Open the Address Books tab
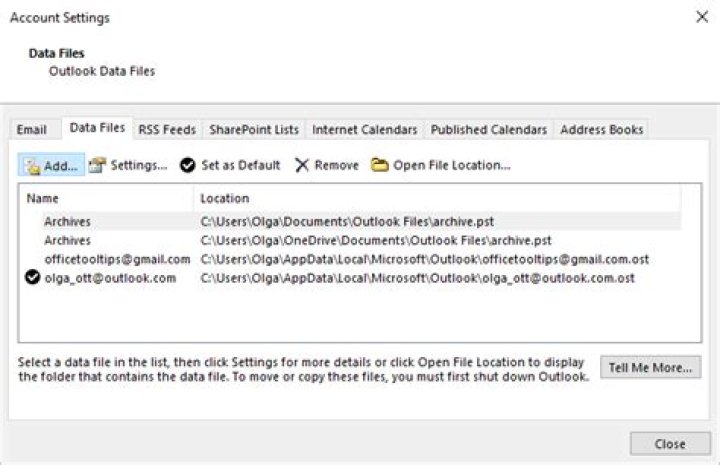The width and height of the screenshot is (720, 465). (x=602, y=129)
